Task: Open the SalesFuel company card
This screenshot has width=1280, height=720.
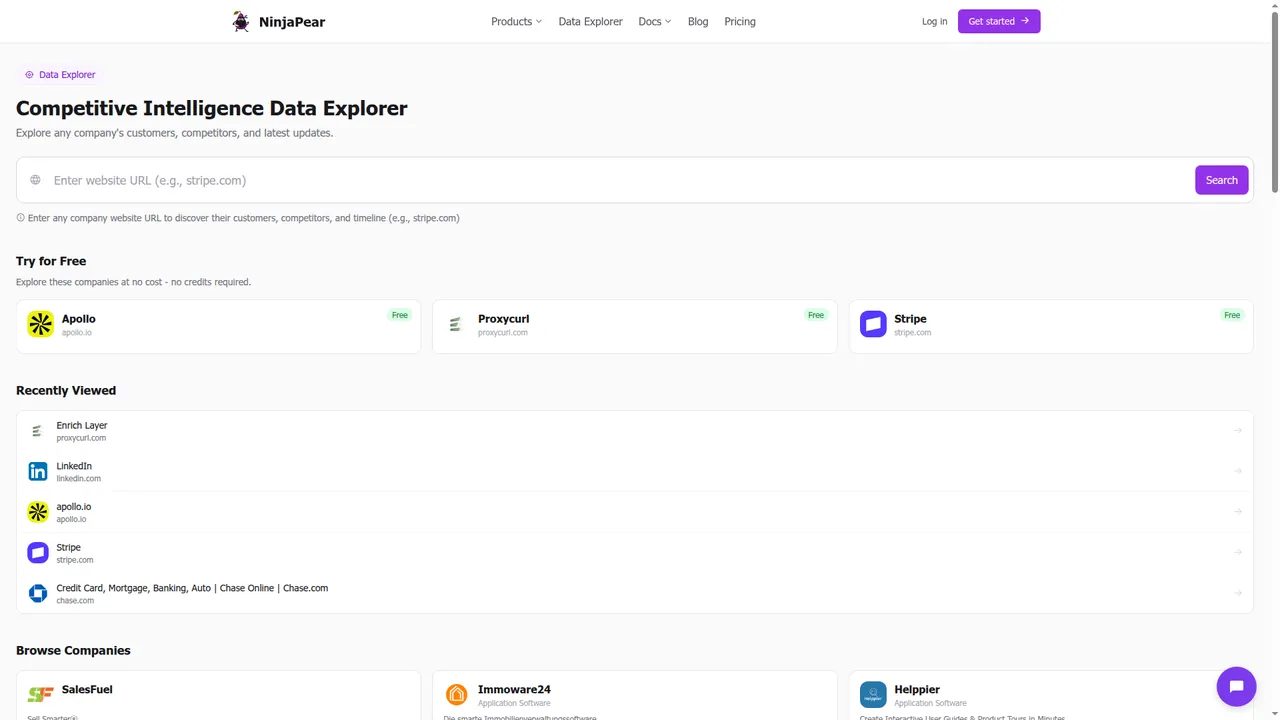Action: (218, 696)
